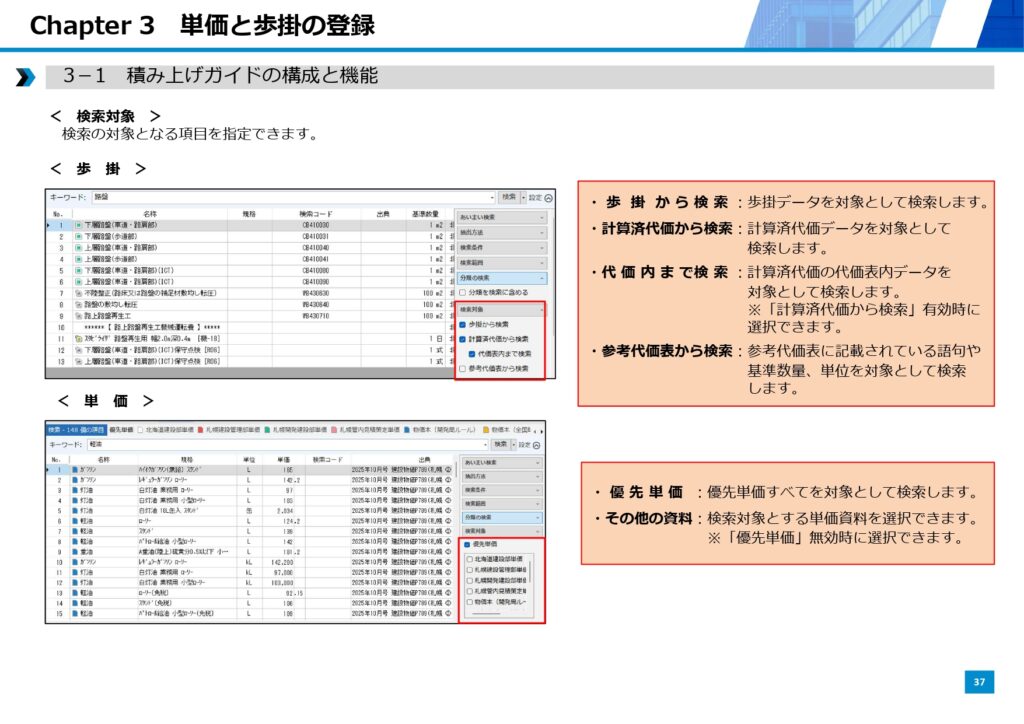Image resolution: width=1024 pixels, height=724 pixels.
Task: Click the blue arrow icon beside section 3-1 heading
Action: 26,77
